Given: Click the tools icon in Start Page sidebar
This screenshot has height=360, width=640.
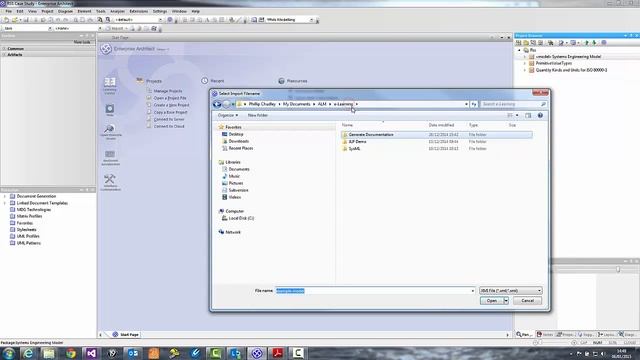Looking at the screenshot, I should click(109, 179).
